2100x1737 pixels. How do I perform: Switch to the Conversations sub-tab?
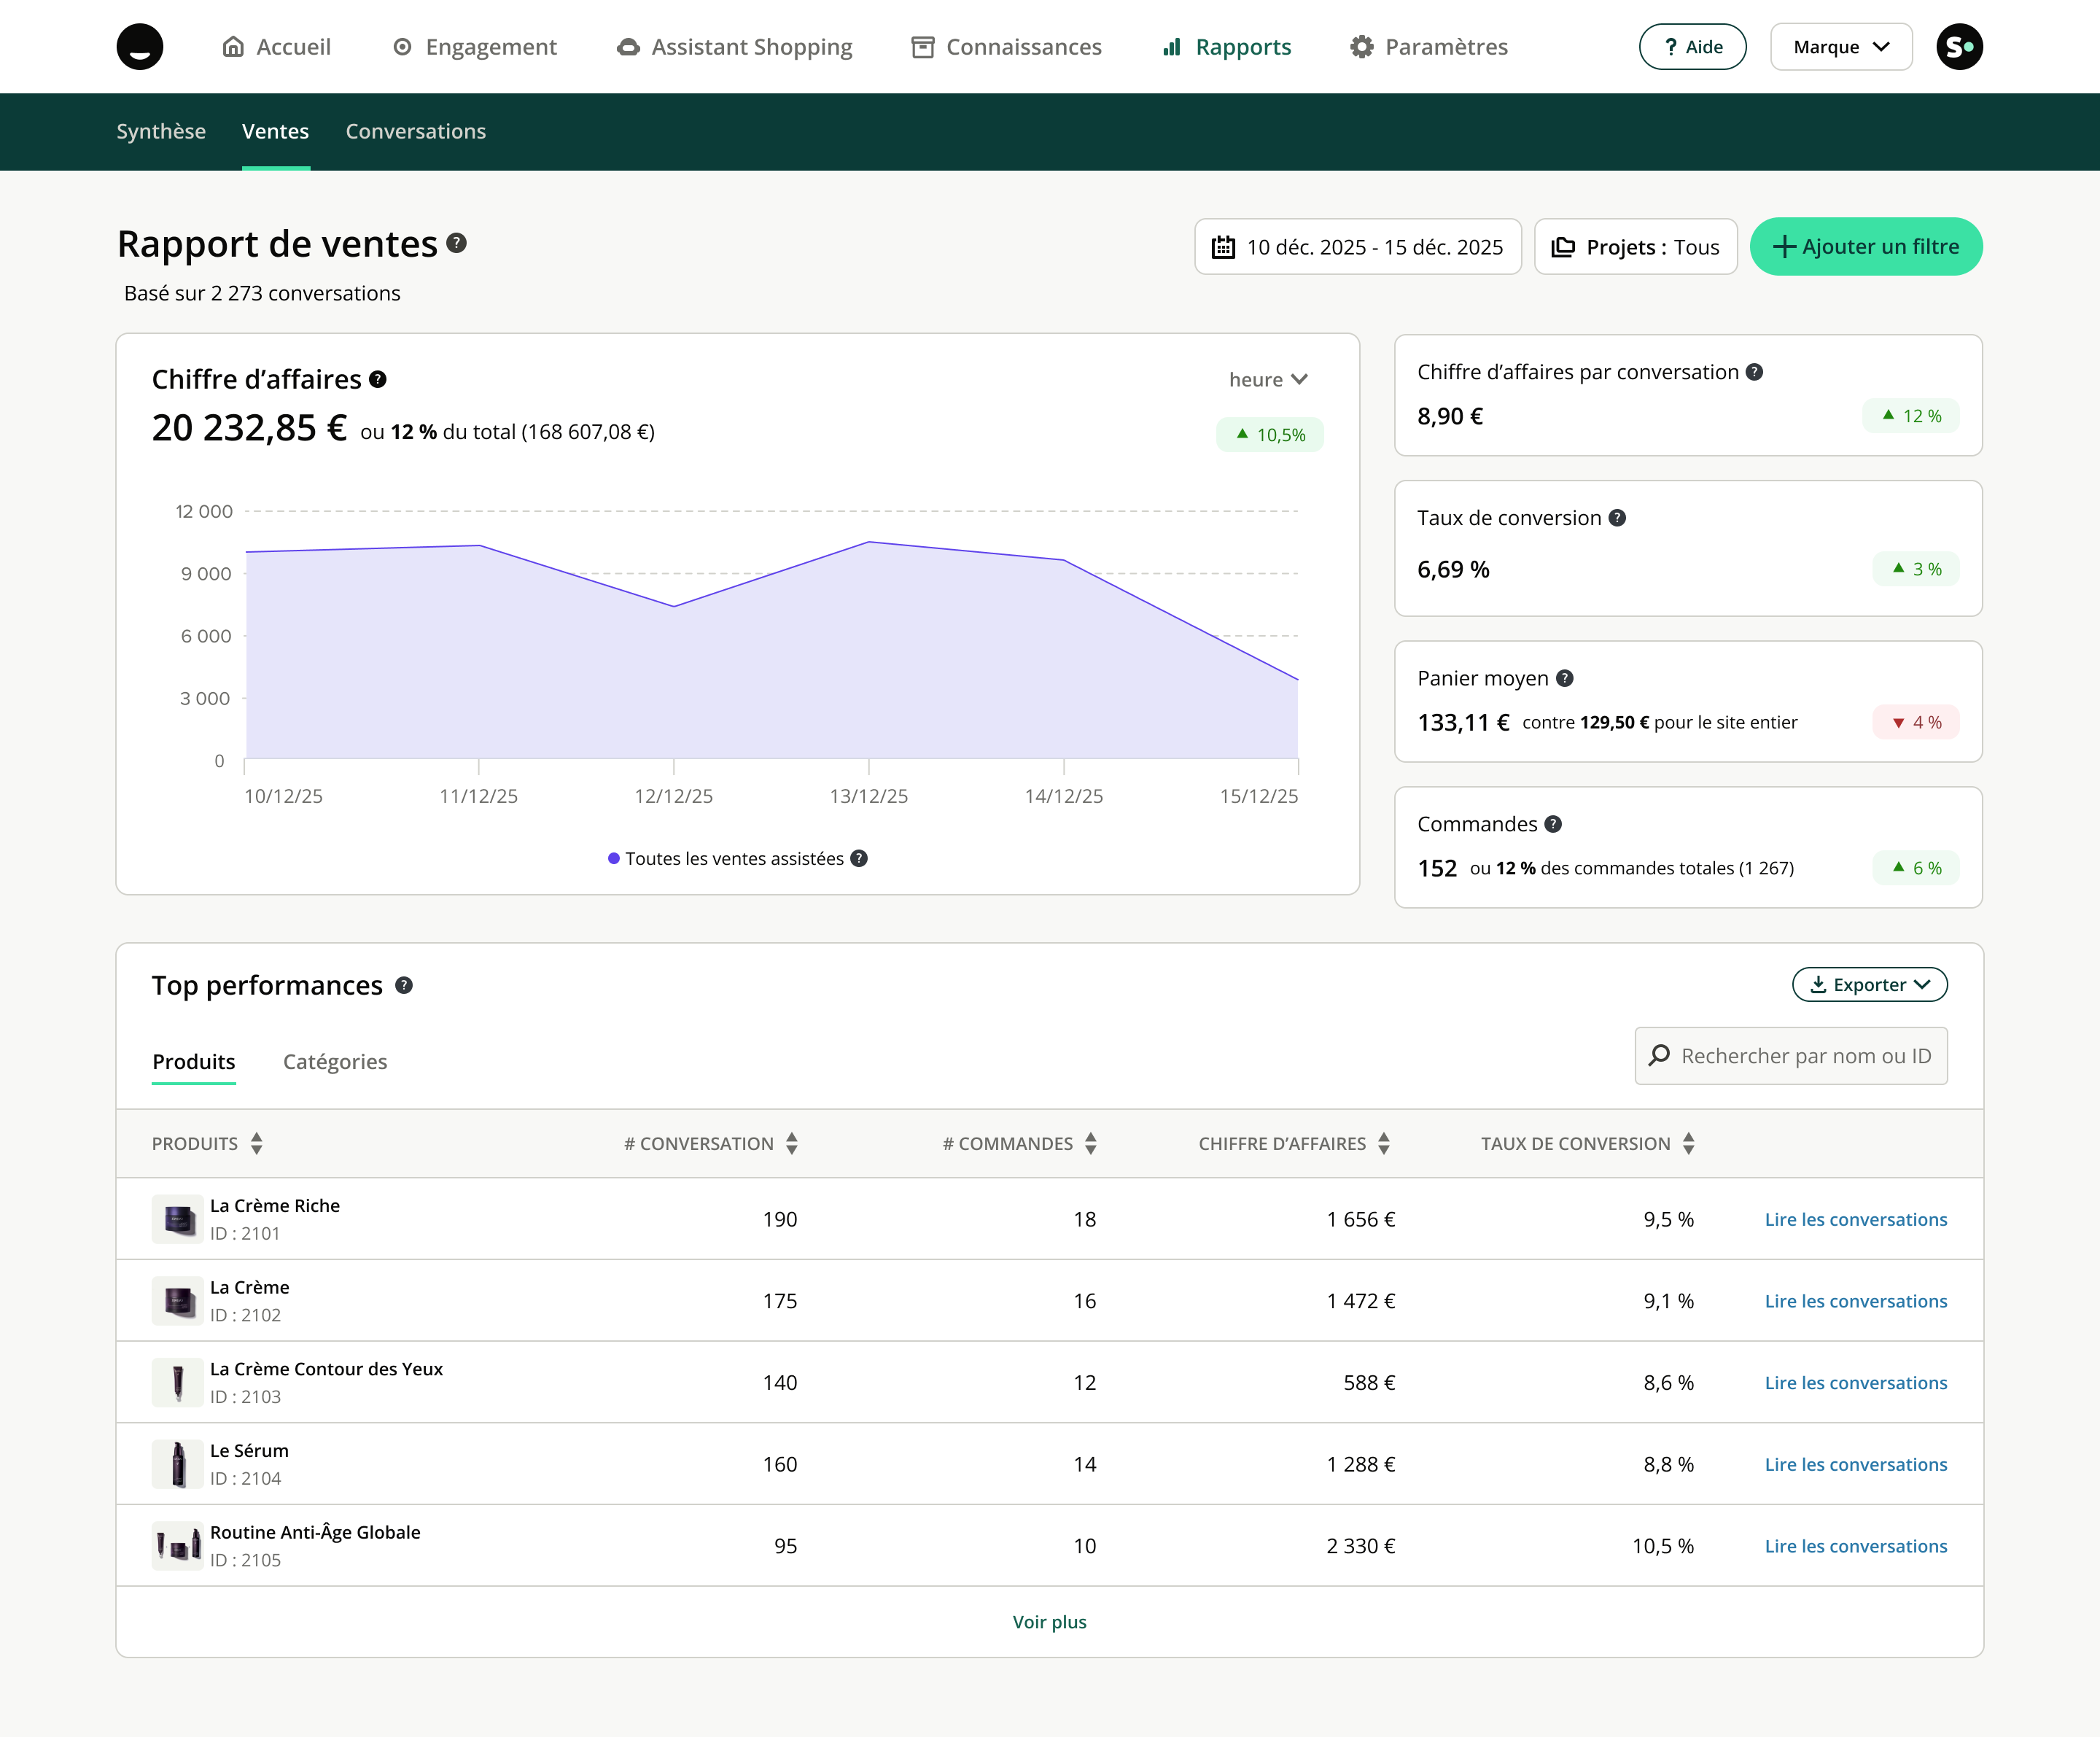click(x=415, y=131)
